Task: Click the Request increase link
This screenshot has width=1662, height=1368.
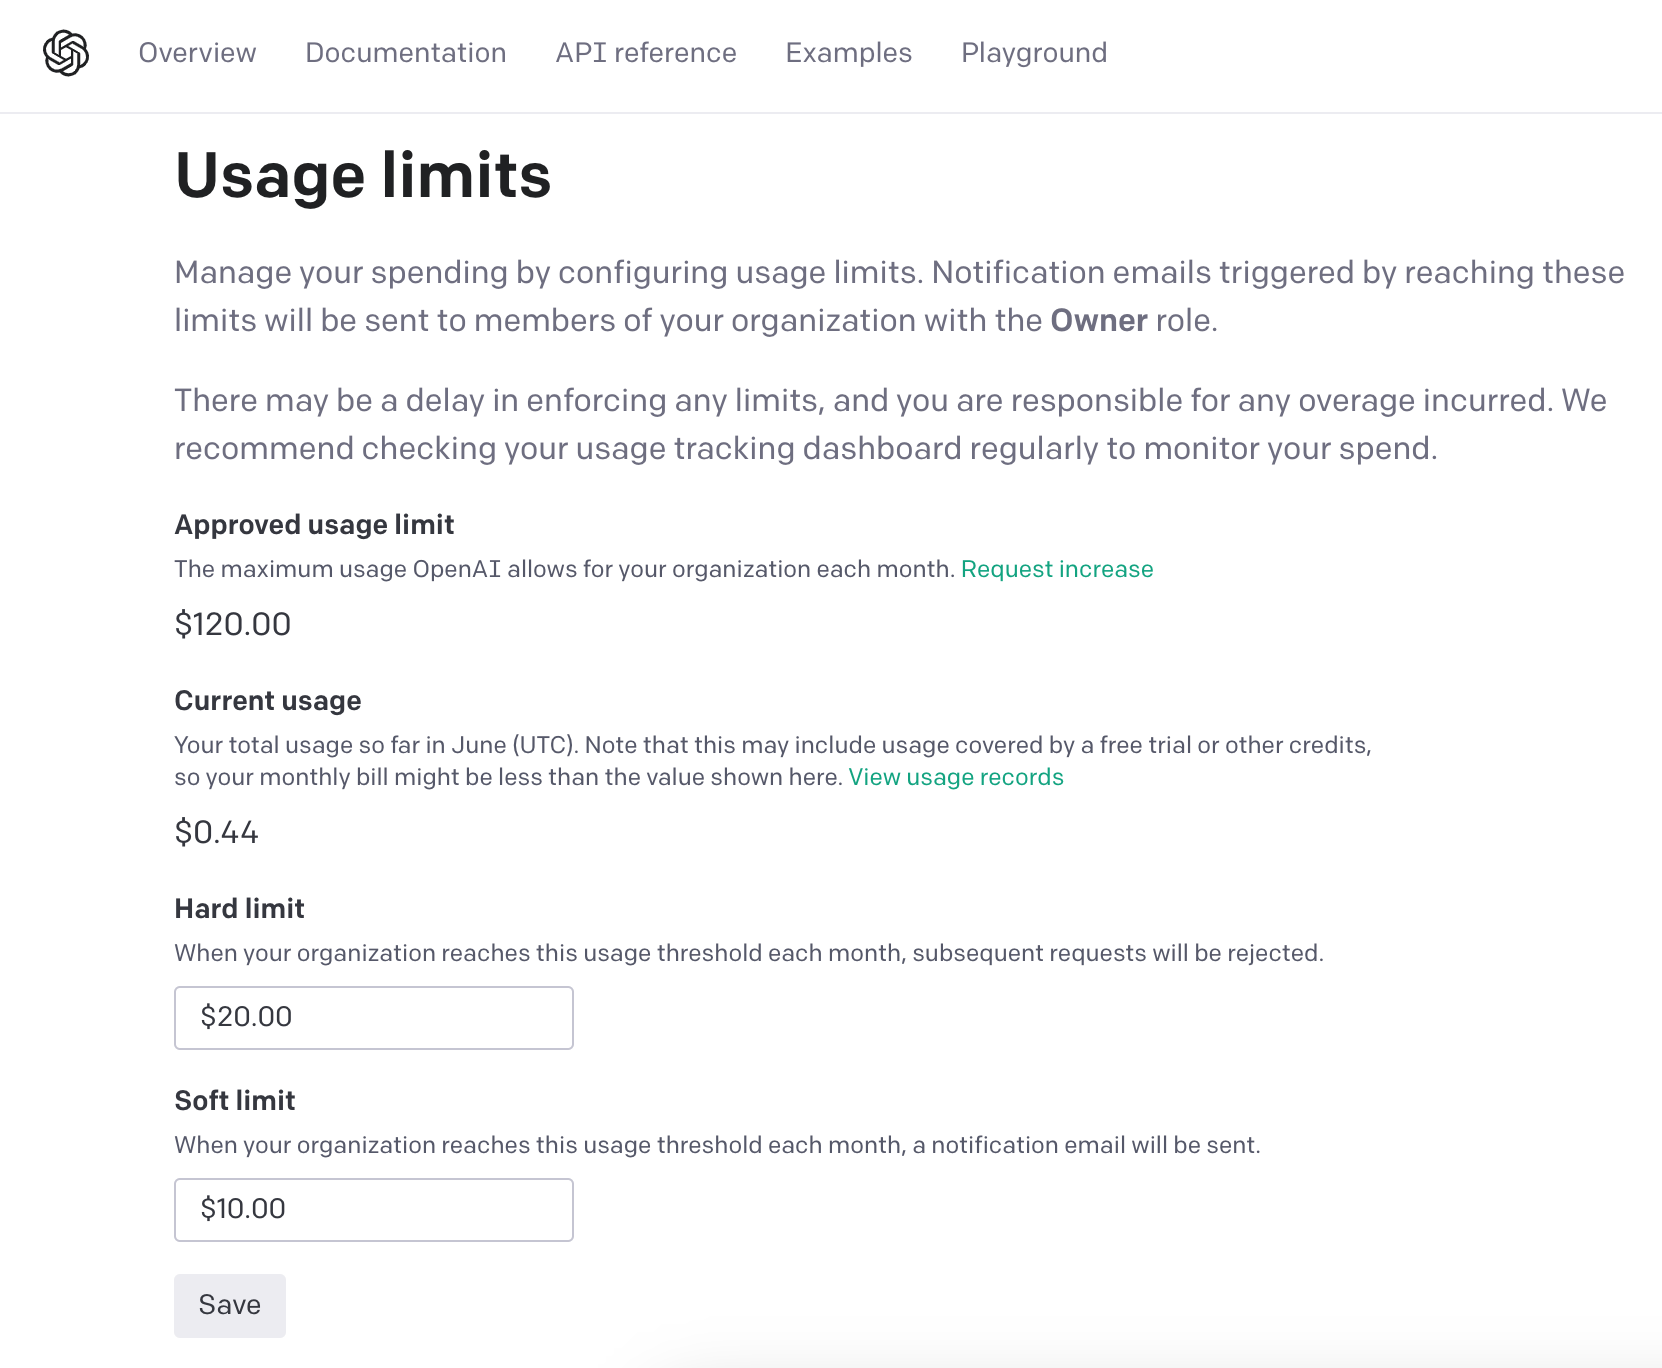Action: (x=1057, y=569)
